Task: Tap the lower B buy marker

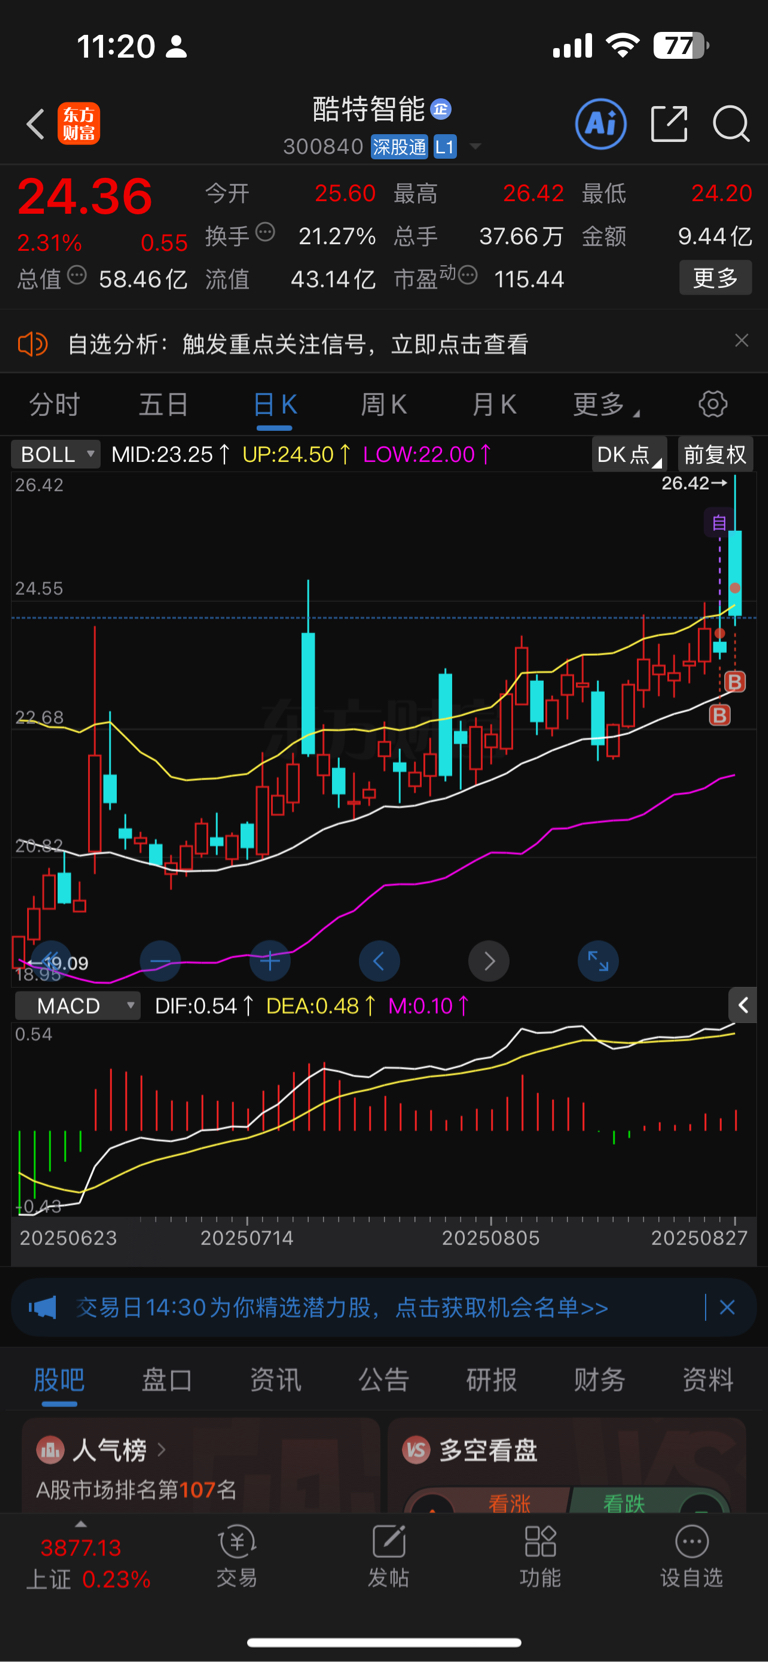Action: (720, 715)
